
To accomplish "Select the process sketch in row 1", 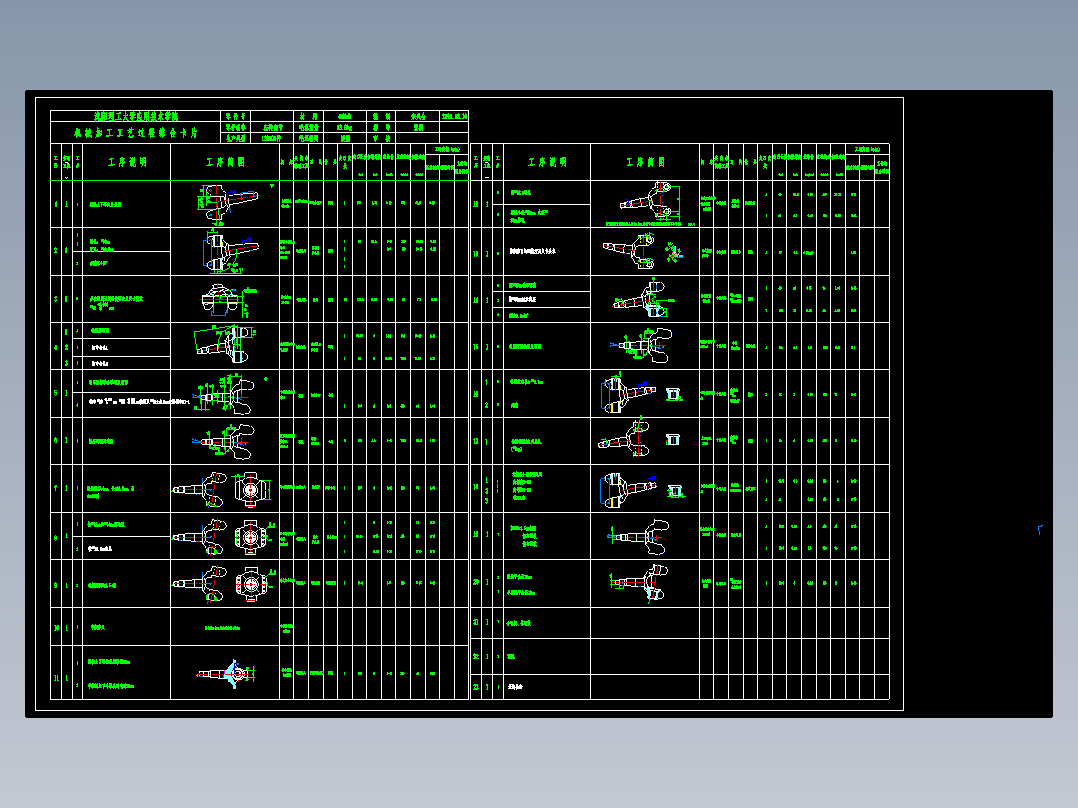I will click(x=228, y=203).
